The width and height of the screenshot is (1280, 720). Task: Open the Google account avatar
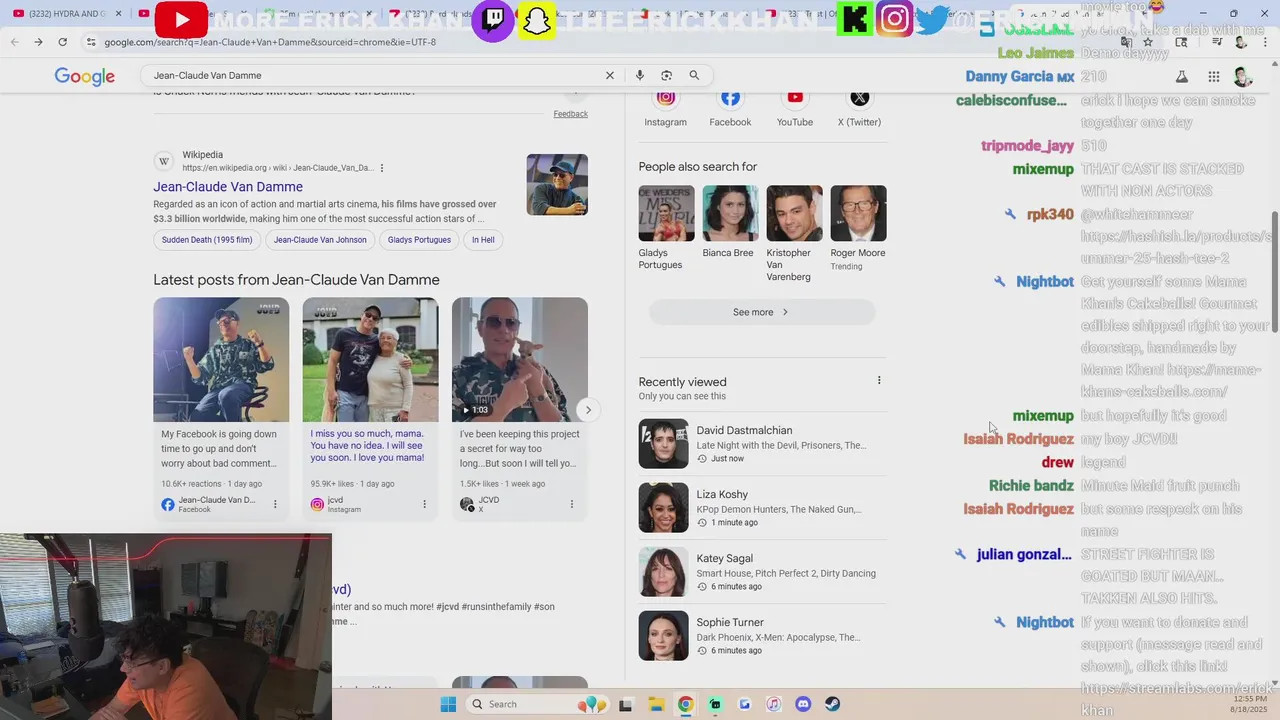[1243, 77]
